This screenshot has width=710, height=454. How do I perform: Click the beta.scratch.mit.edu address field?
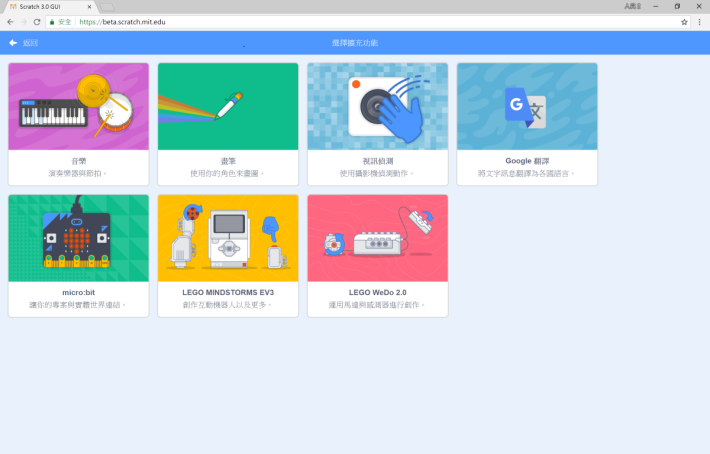tap(368, 22)
